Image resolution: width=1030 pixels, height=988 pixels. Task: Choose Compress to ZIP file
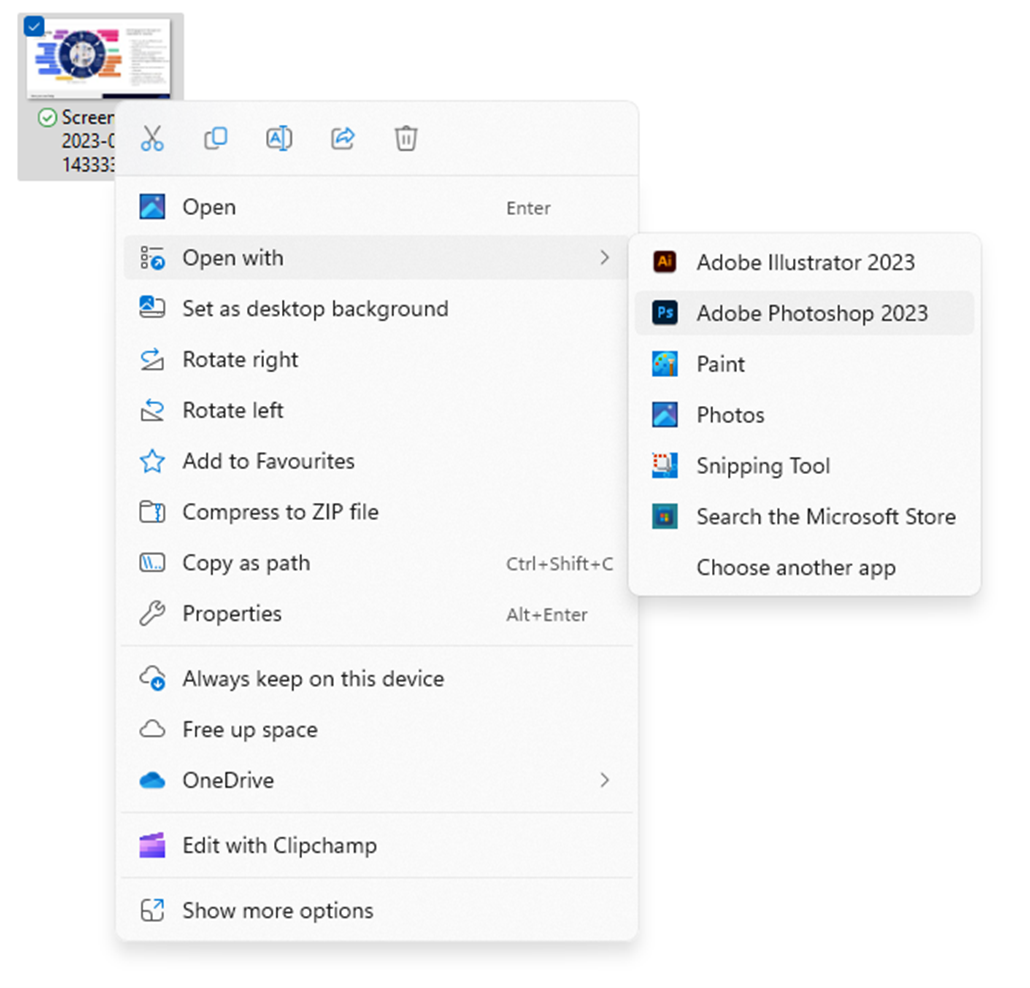click(279, 512)
